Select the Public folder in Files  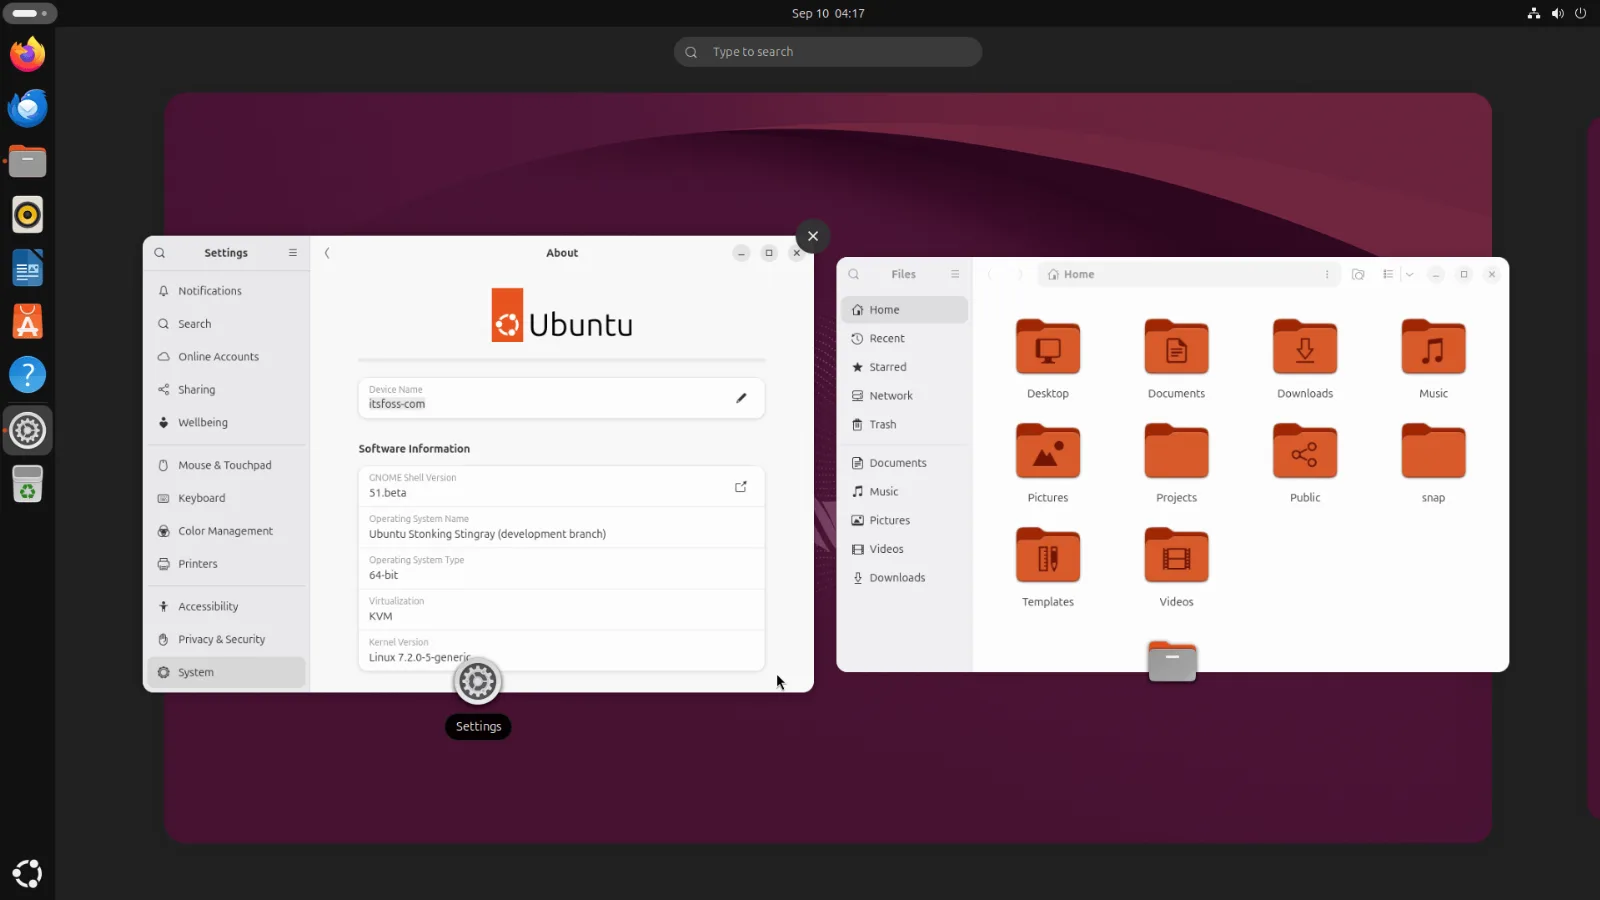[x=1305, y=463]
